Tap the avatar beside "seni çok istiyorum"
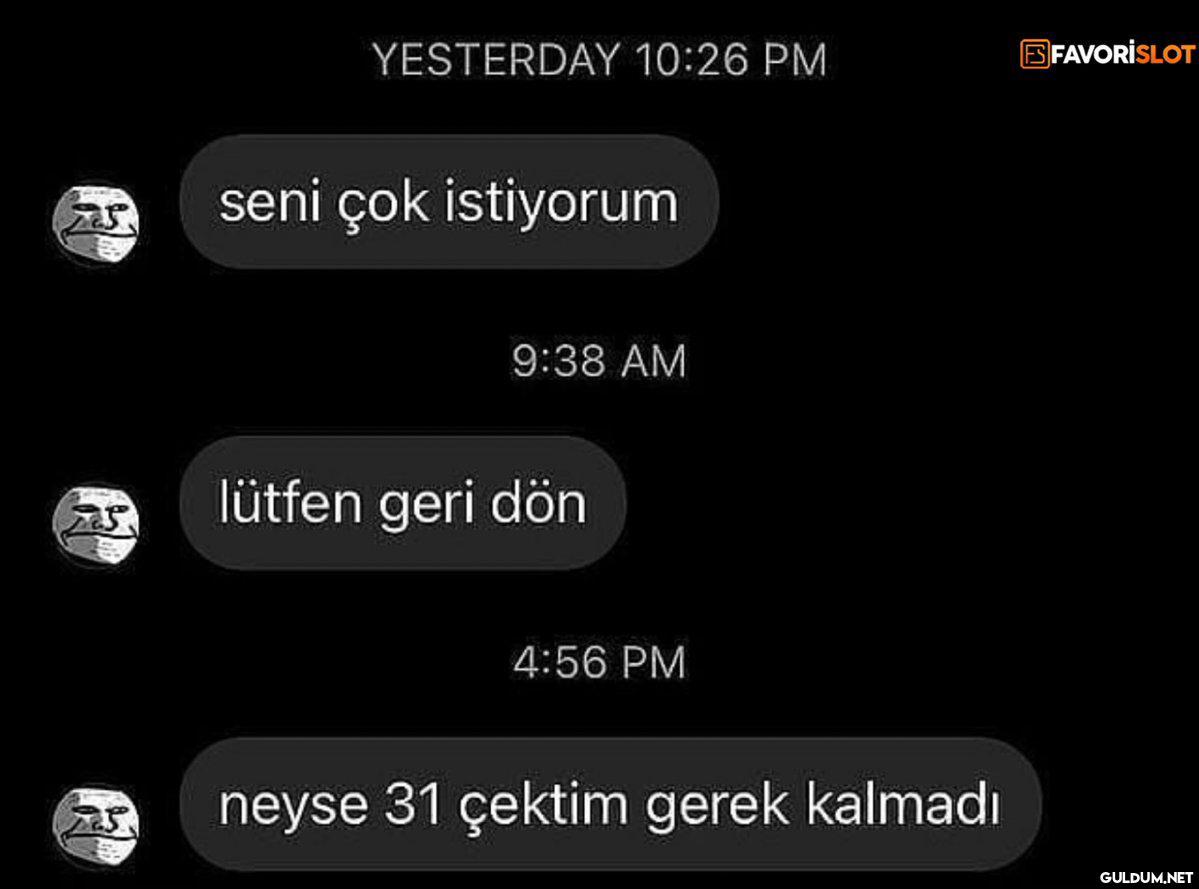This screenshot has height=889, width=1199. 96,222
